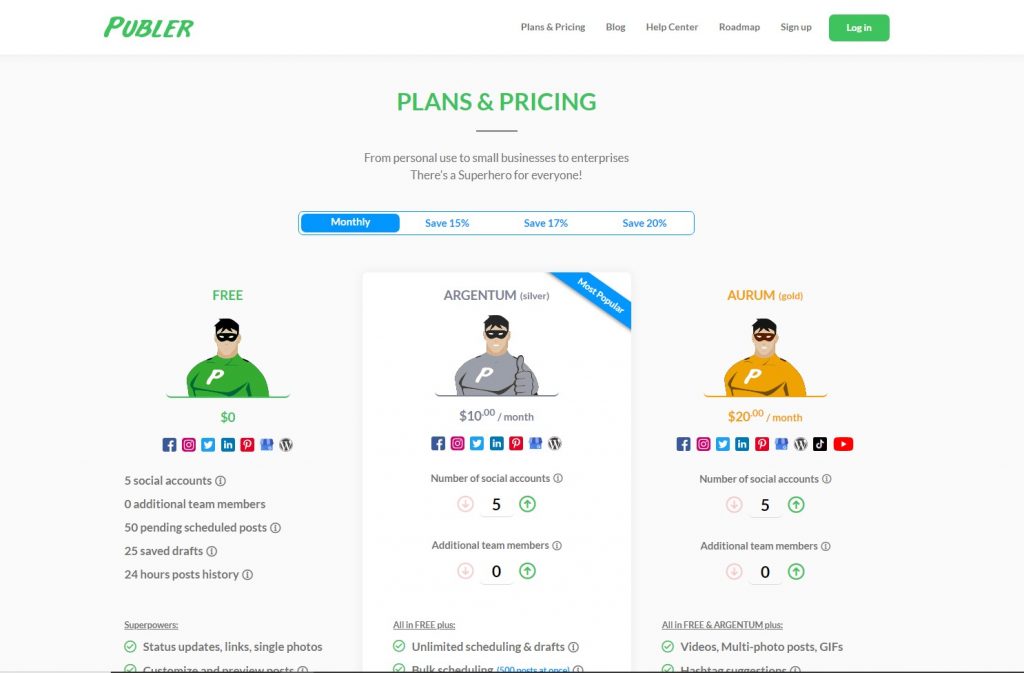Click the Pinterest icon in ARGENTUM plan
The width and height of the screenshot is (1024, 673).
516,443
